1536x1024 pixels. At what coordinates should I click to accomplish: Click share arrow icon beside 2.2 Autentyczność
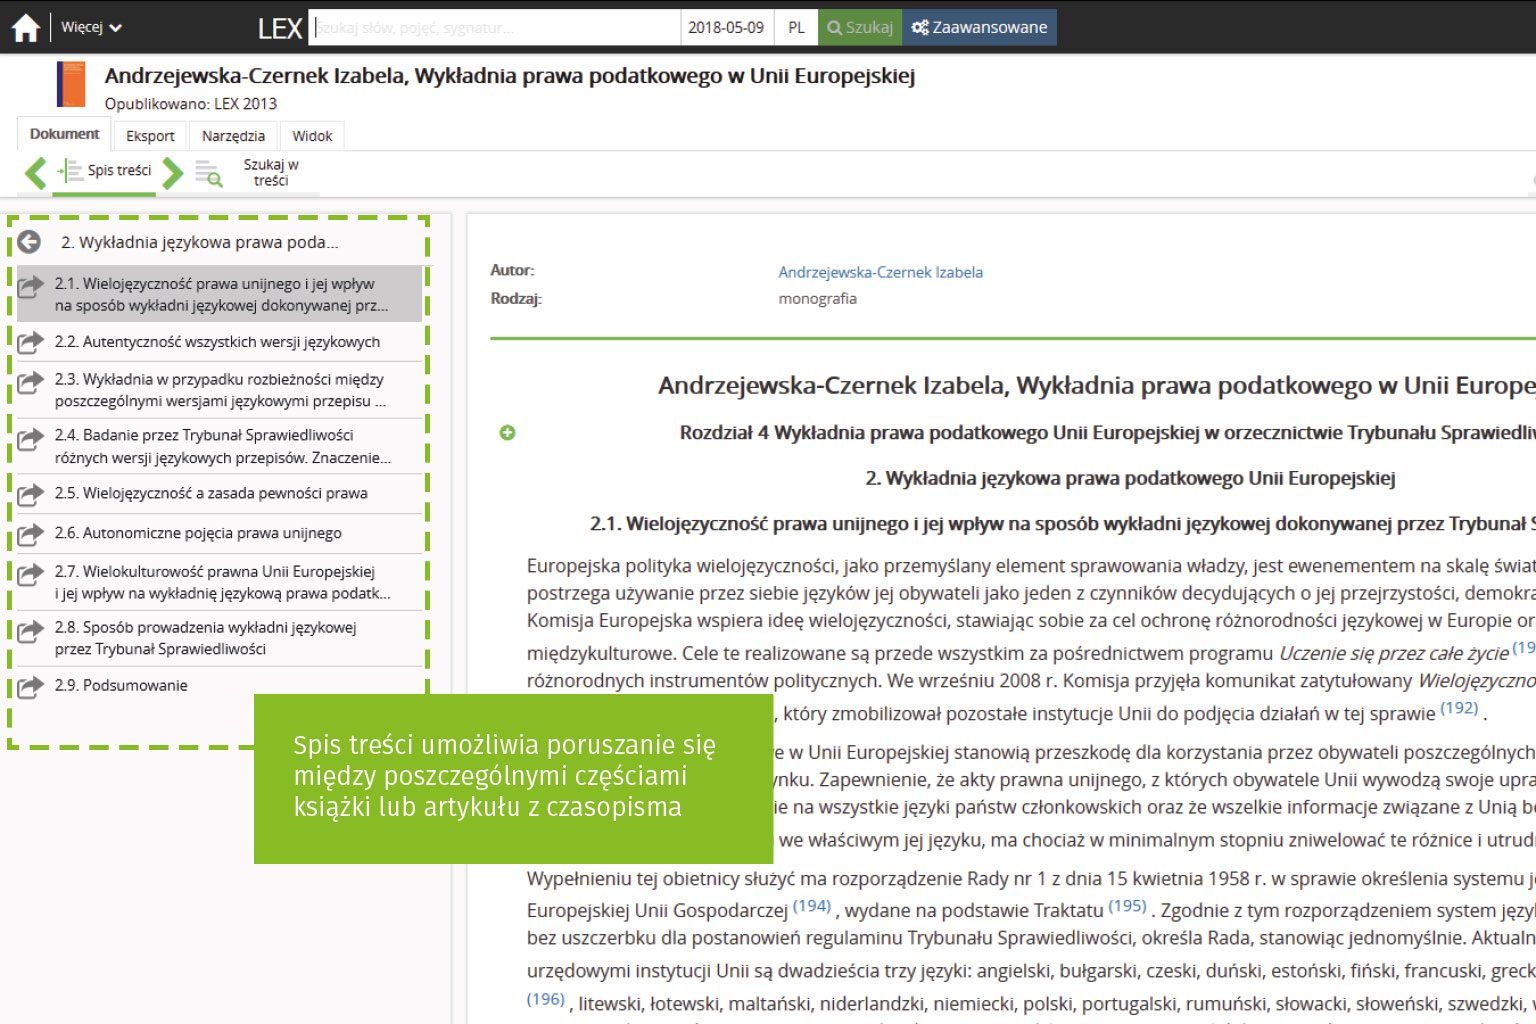pos(31,342)
